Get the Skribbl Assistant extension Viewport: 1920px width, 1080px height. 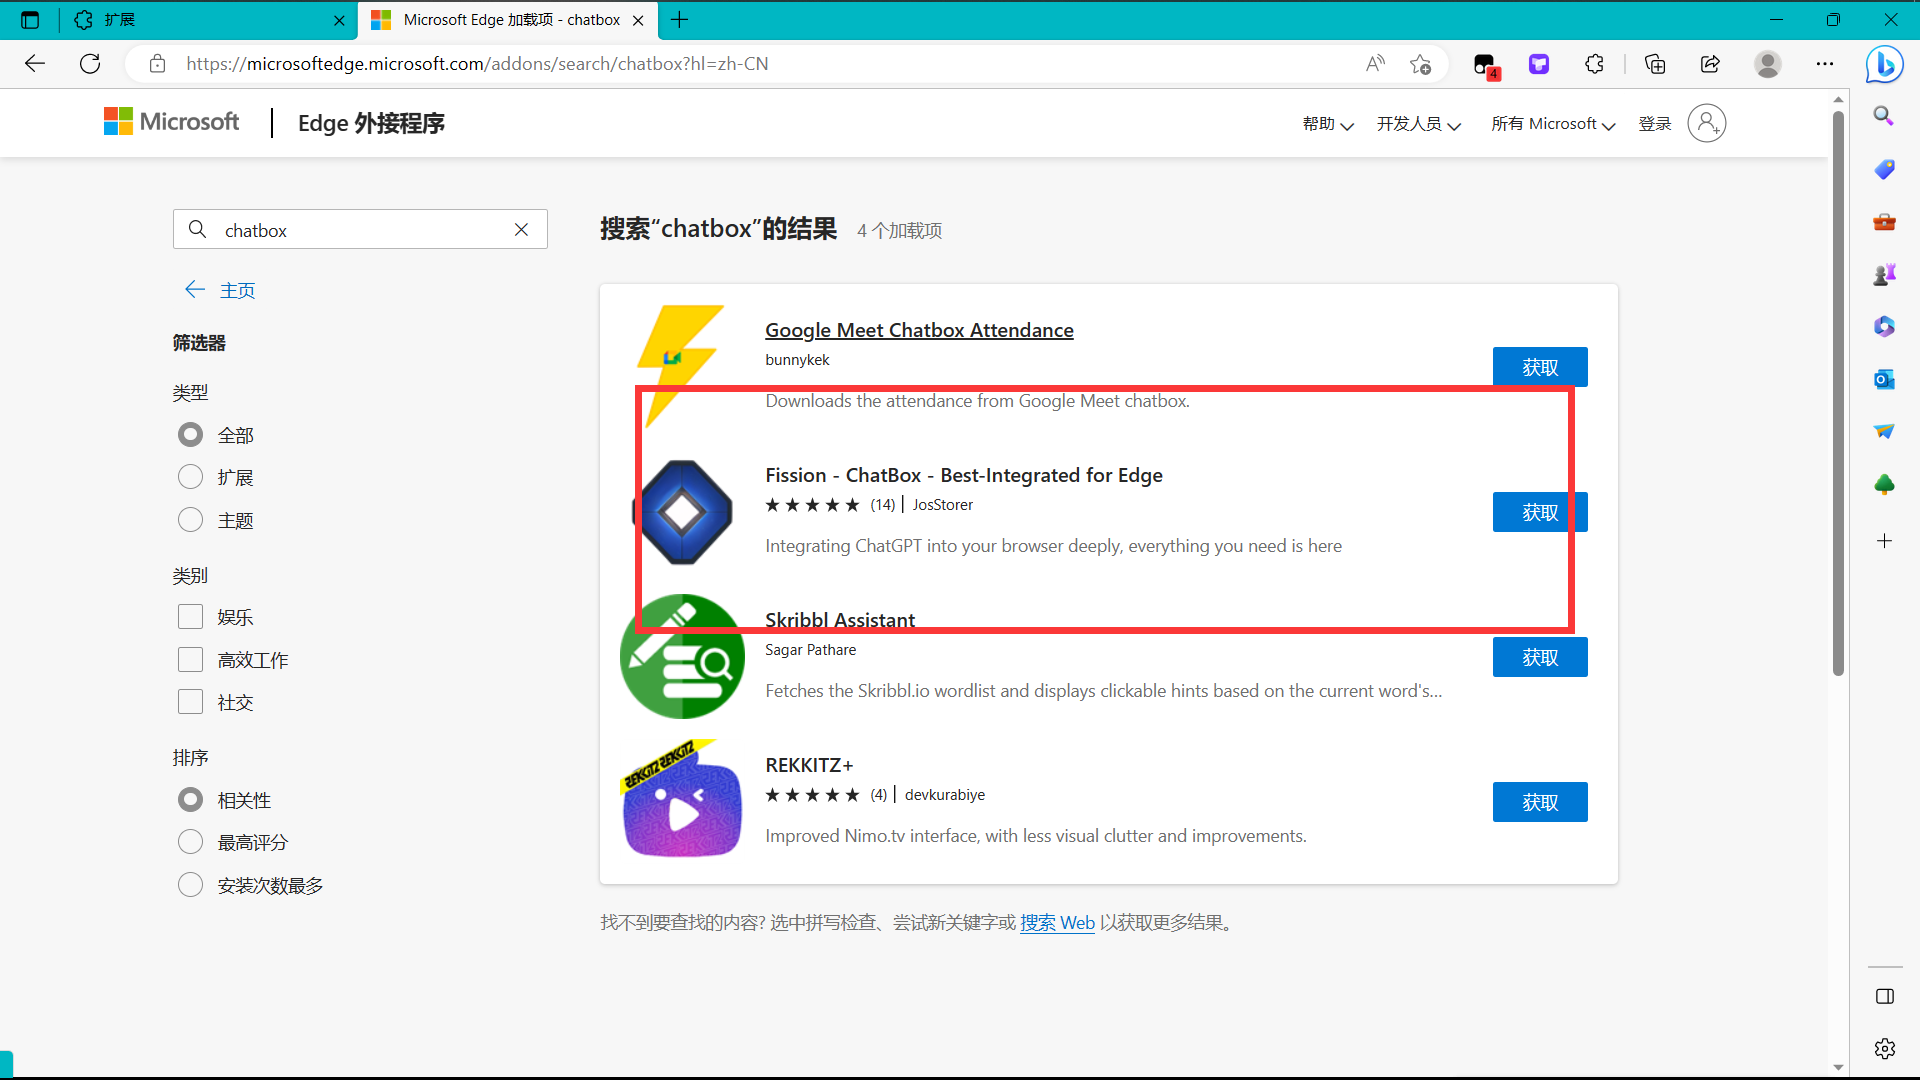click(x=1540, y=657)
